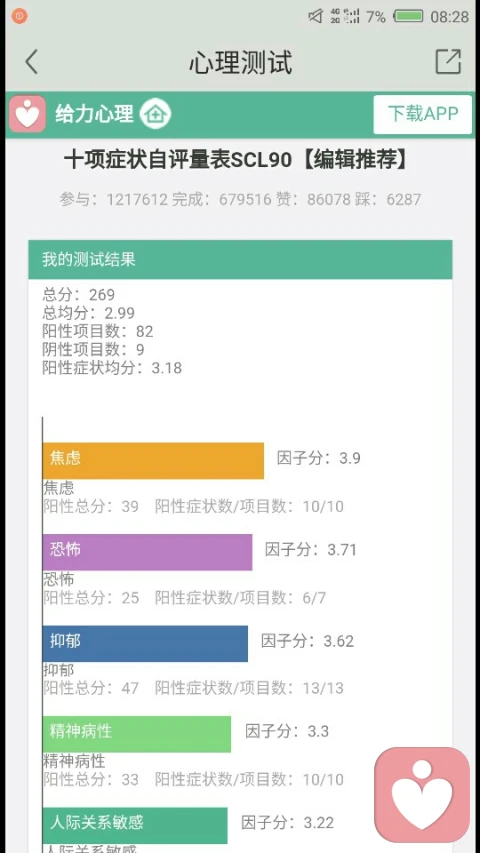Click the 下载APP button
The image size is (480, 853).
423,114
